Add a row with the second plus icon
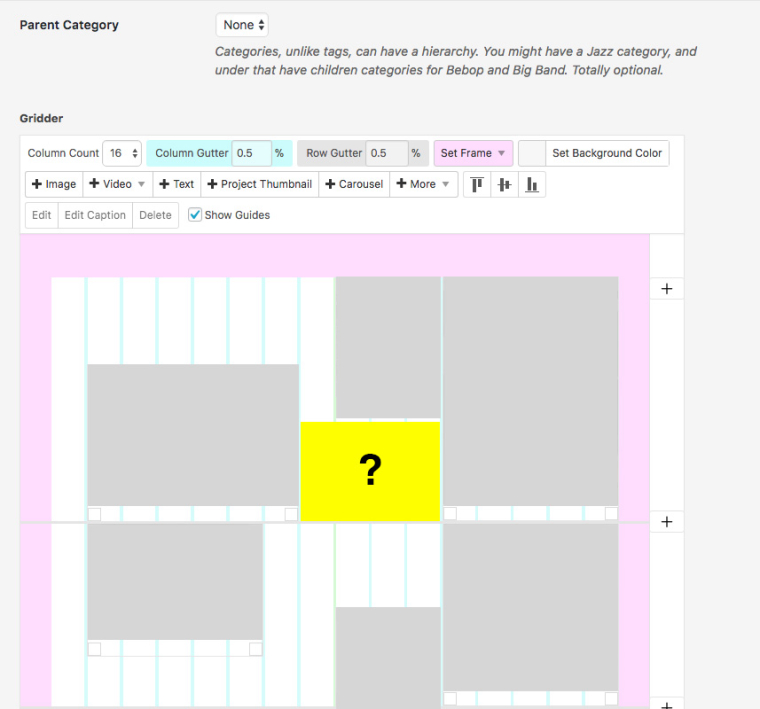760x709 pixels. coord(667,522)
